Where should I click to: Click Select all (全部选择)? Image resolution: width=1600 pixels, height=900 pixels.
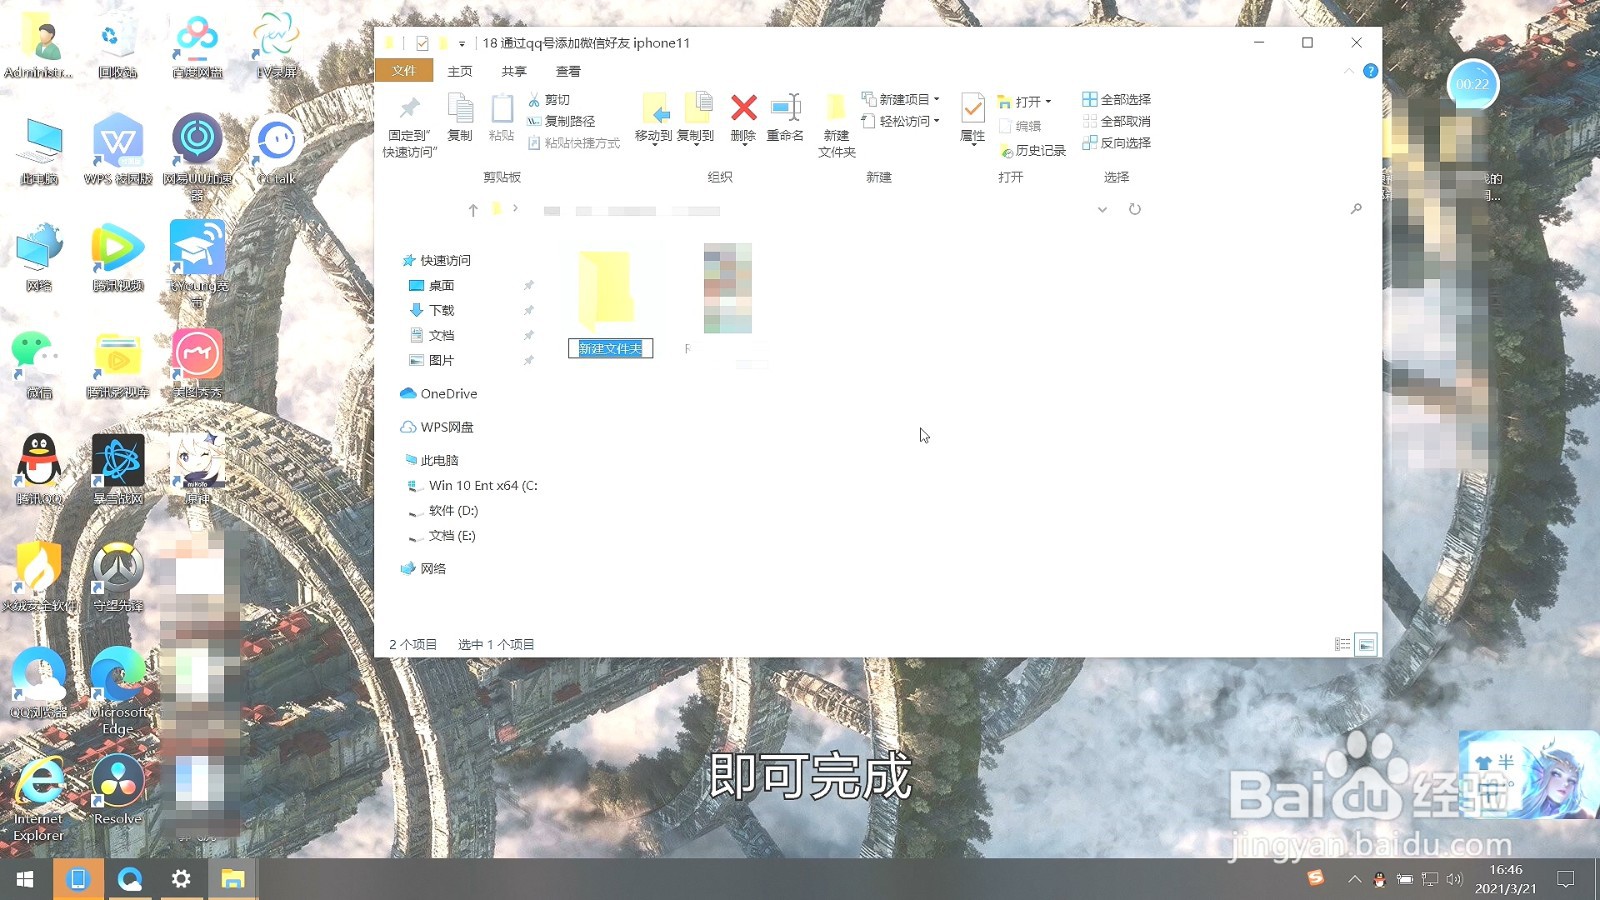tap(1116, 100)
